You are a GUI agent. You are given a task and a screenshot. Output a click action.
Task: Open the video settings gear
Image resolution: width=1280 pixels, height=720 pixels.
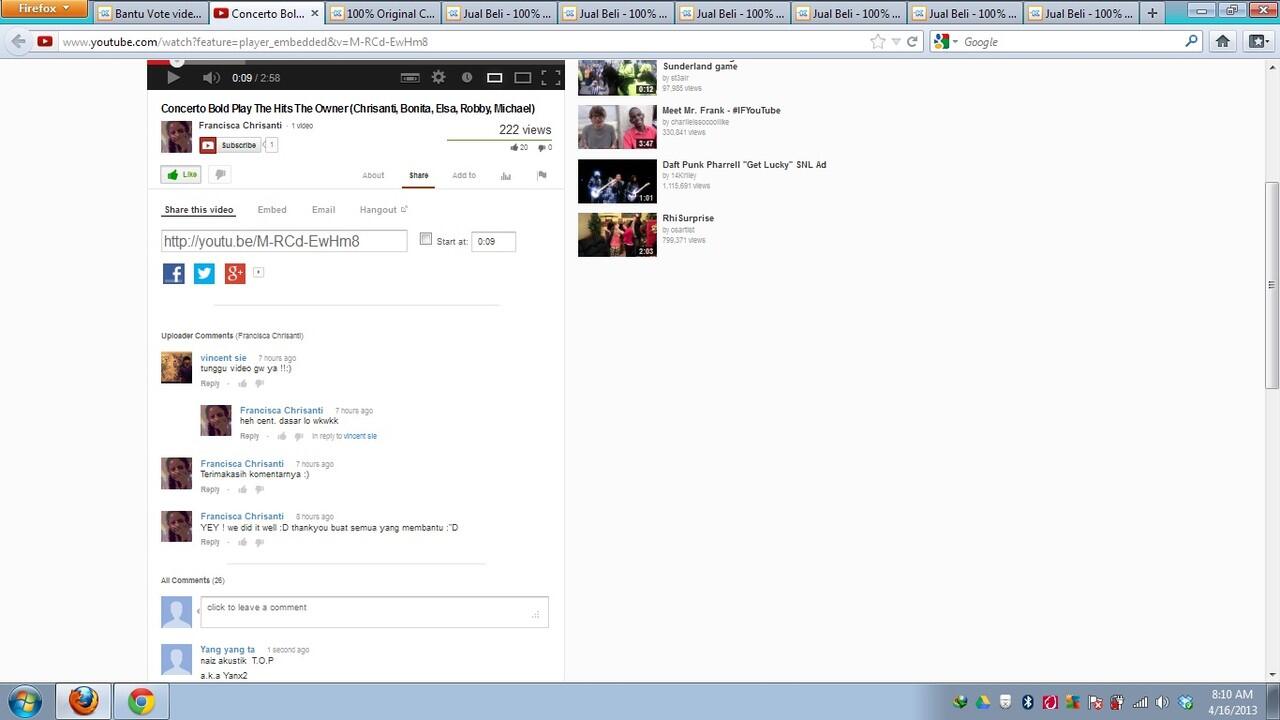(438, 77)
